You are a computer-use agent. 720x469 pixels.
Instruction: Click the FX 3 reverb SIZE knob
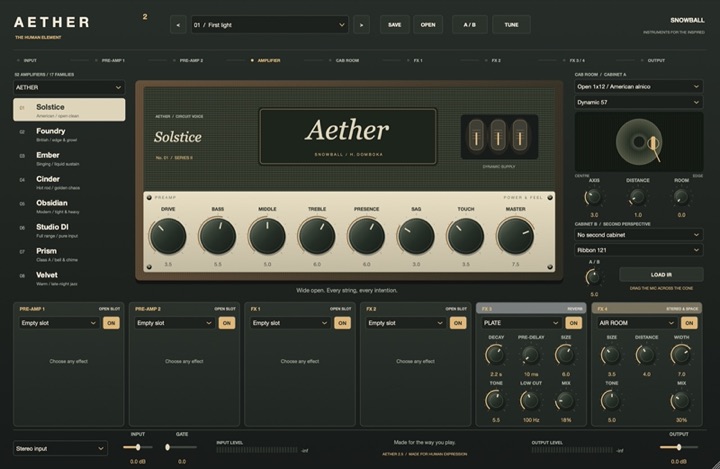(x=565, y=355)
